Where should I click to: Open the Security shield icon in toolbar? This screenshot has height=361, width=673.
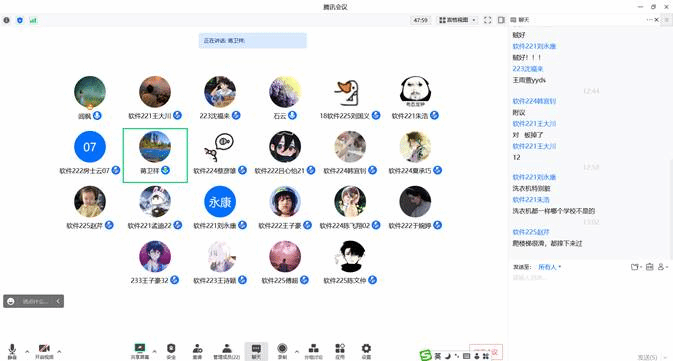coord(171,351)
